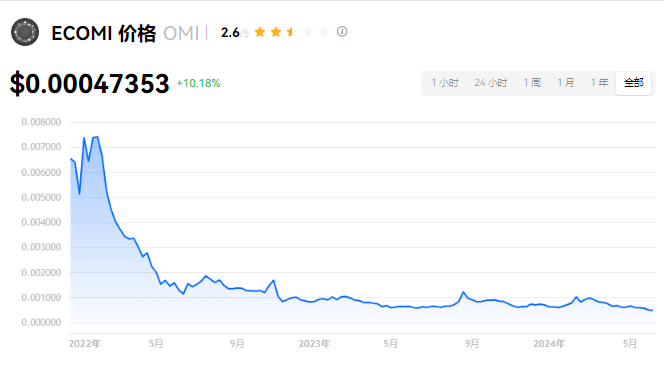Click the 0.000000 y-axis label
The image size is (664, 368).
point(42,323)
